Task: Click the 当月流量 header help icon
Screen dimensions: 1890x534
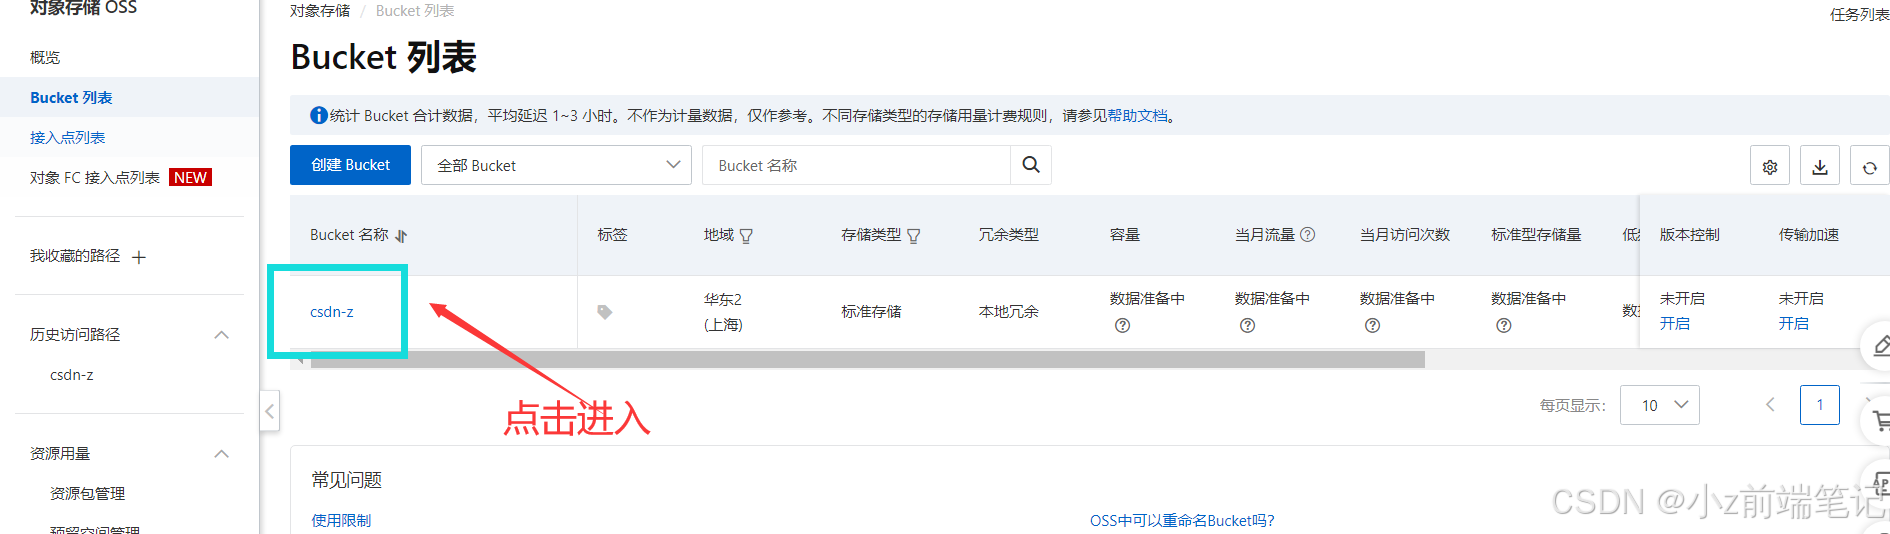Action: pyautogui.click(x=1307, y=234)
